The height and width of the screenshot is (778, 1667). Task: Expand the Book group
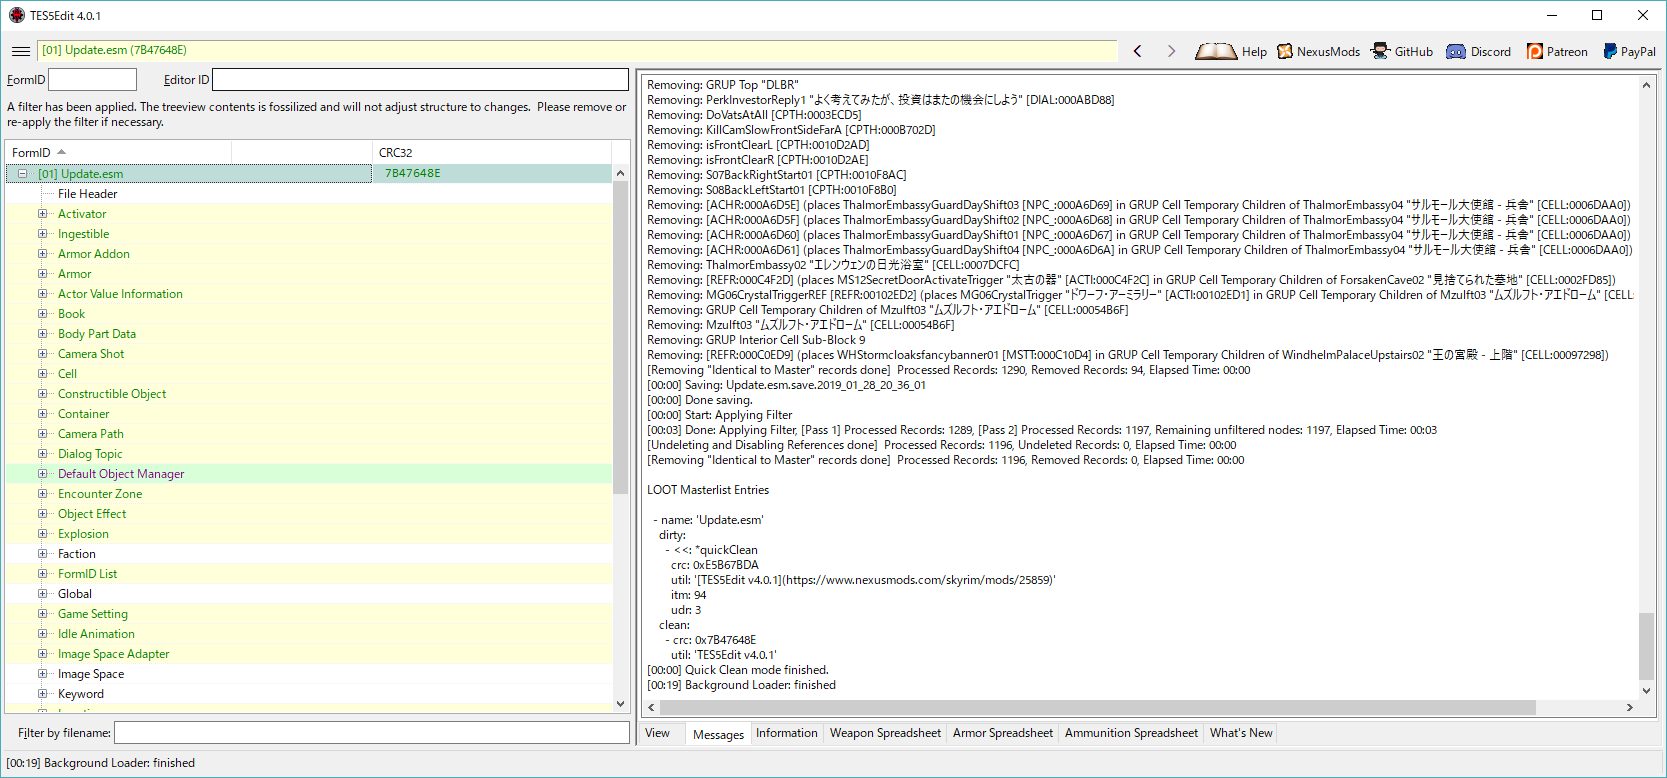pyautogui.click(x=43, y=314)
